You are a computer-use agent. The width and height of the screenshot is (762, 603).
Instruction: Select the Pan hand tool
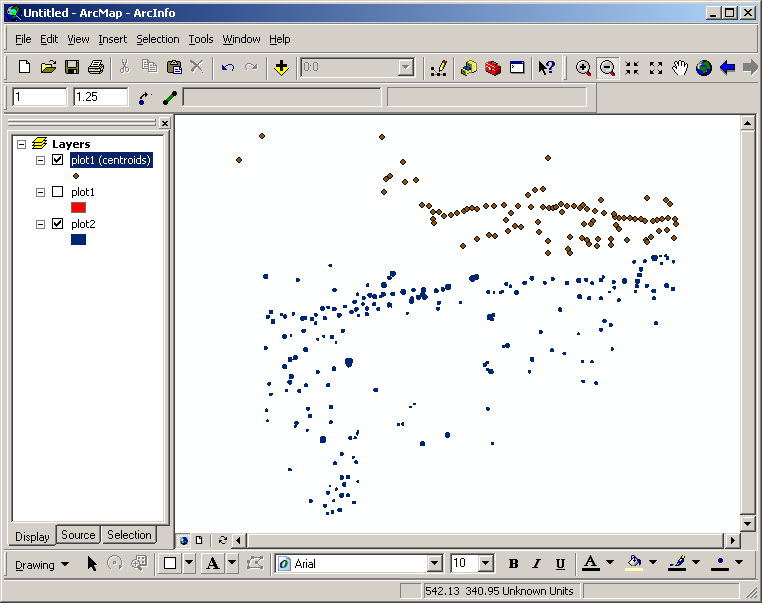680,68
